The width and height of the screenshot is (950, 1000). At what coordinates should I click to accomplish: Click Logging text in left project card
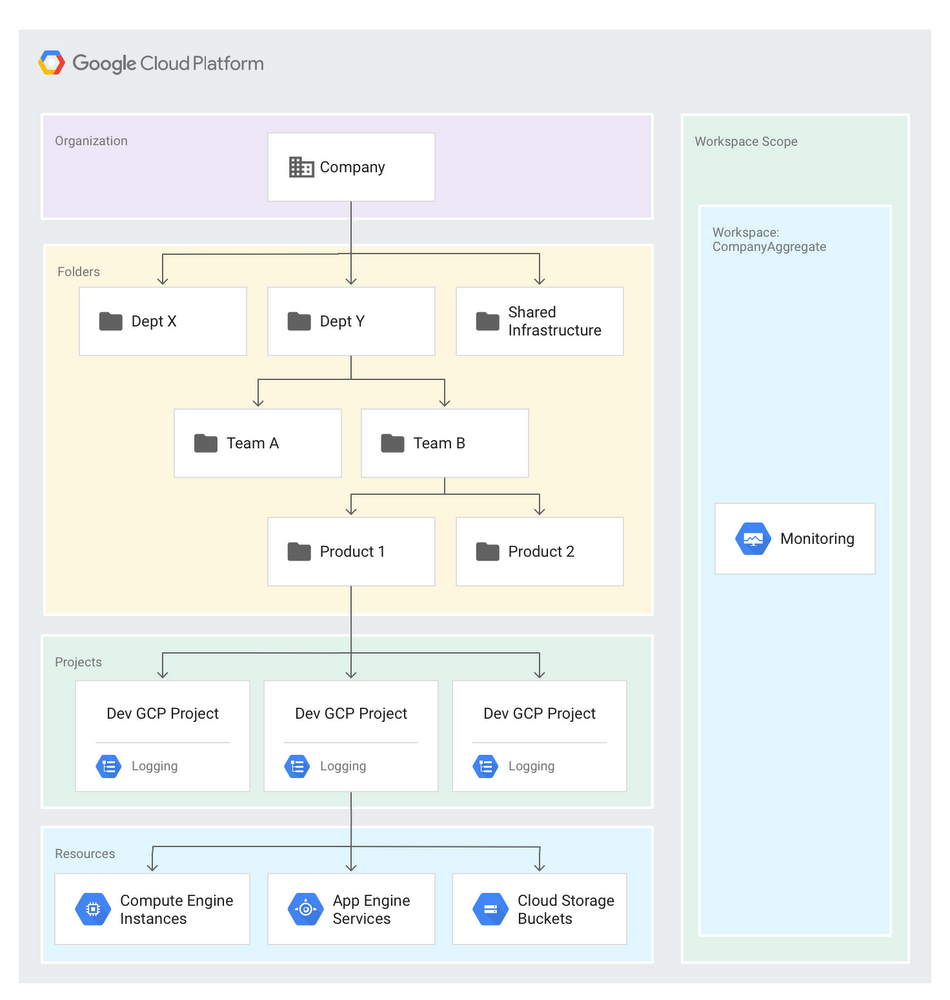(x=154, y=767)
